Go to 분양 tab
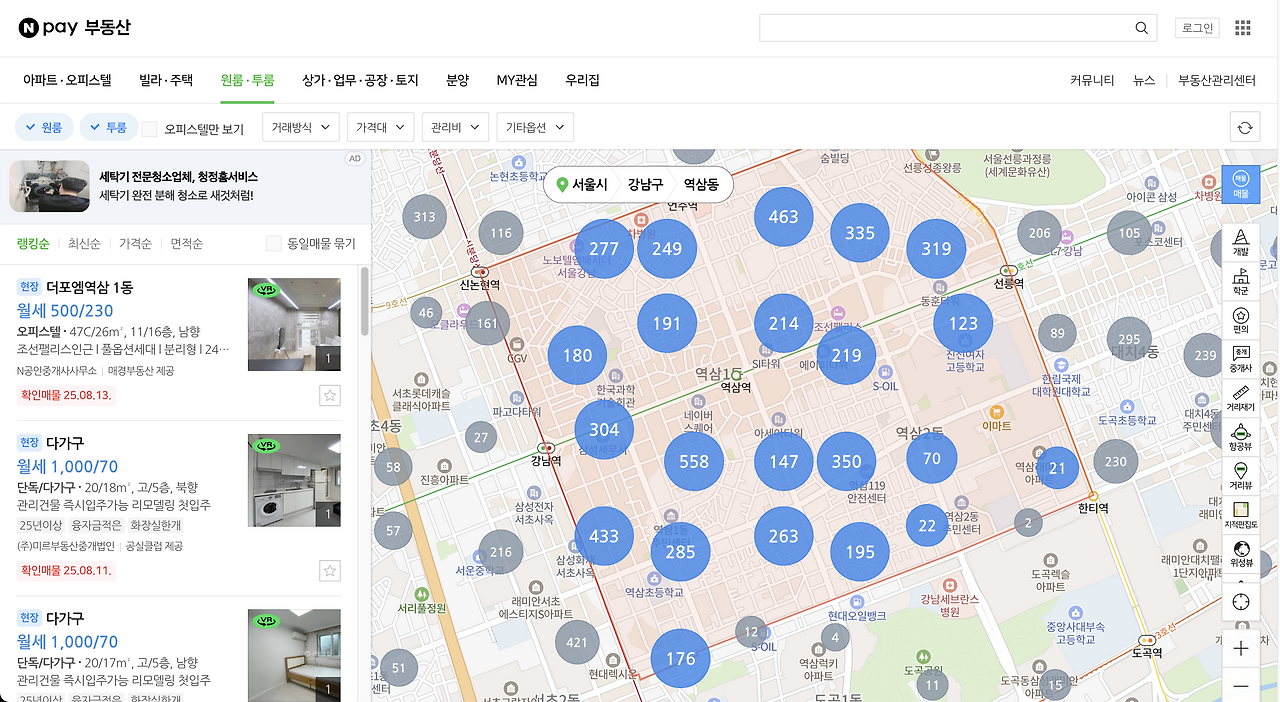Image resolution: width=1280 pixels, height=702 pixels. (x=457, y=80)
